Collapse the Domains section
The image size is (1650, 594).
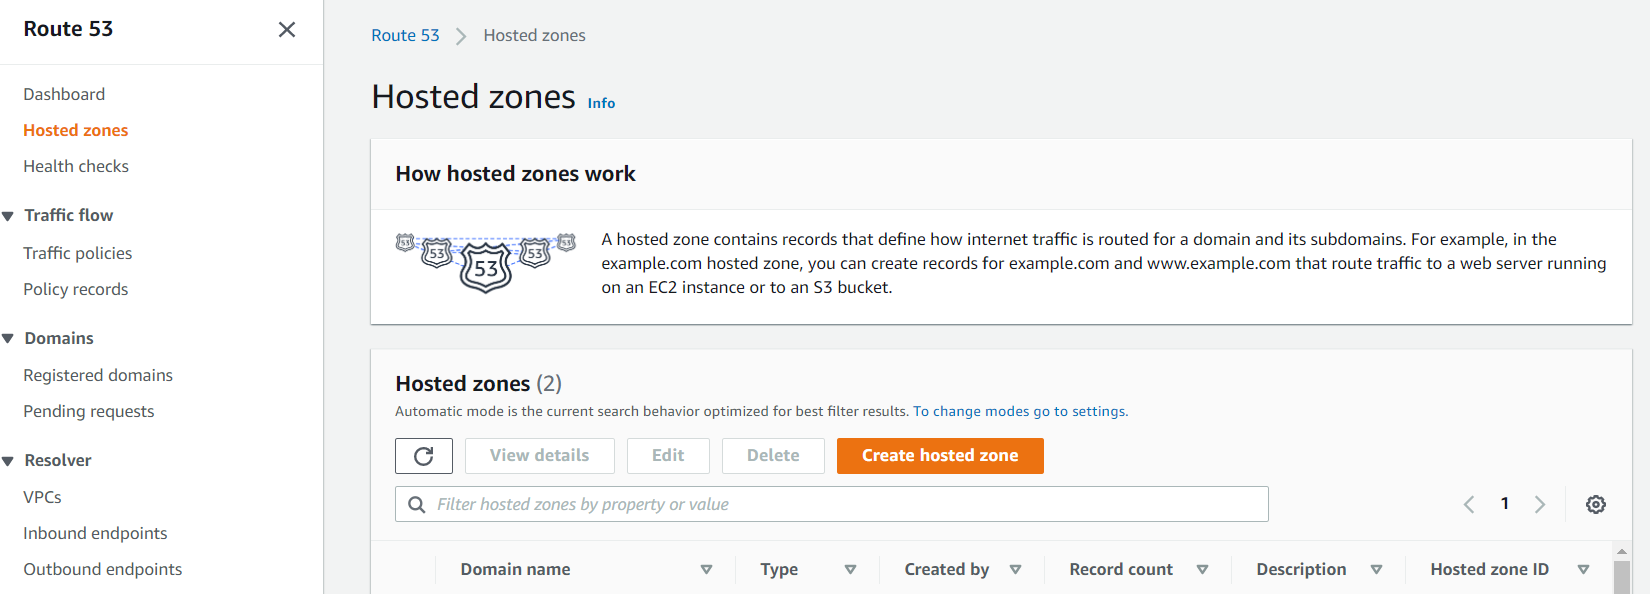(x=8, y=339)
